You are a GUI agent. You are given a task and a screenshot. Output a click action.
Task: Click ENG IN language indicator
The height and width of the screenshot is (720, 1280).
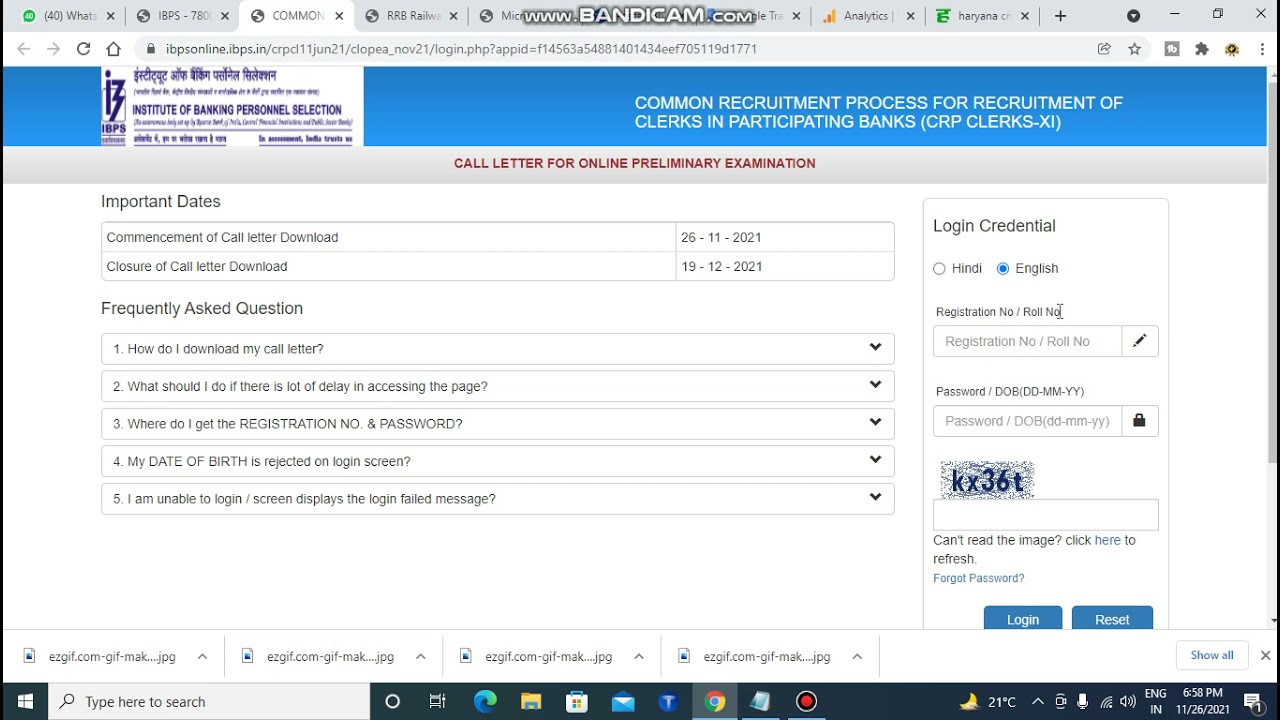1156,701
